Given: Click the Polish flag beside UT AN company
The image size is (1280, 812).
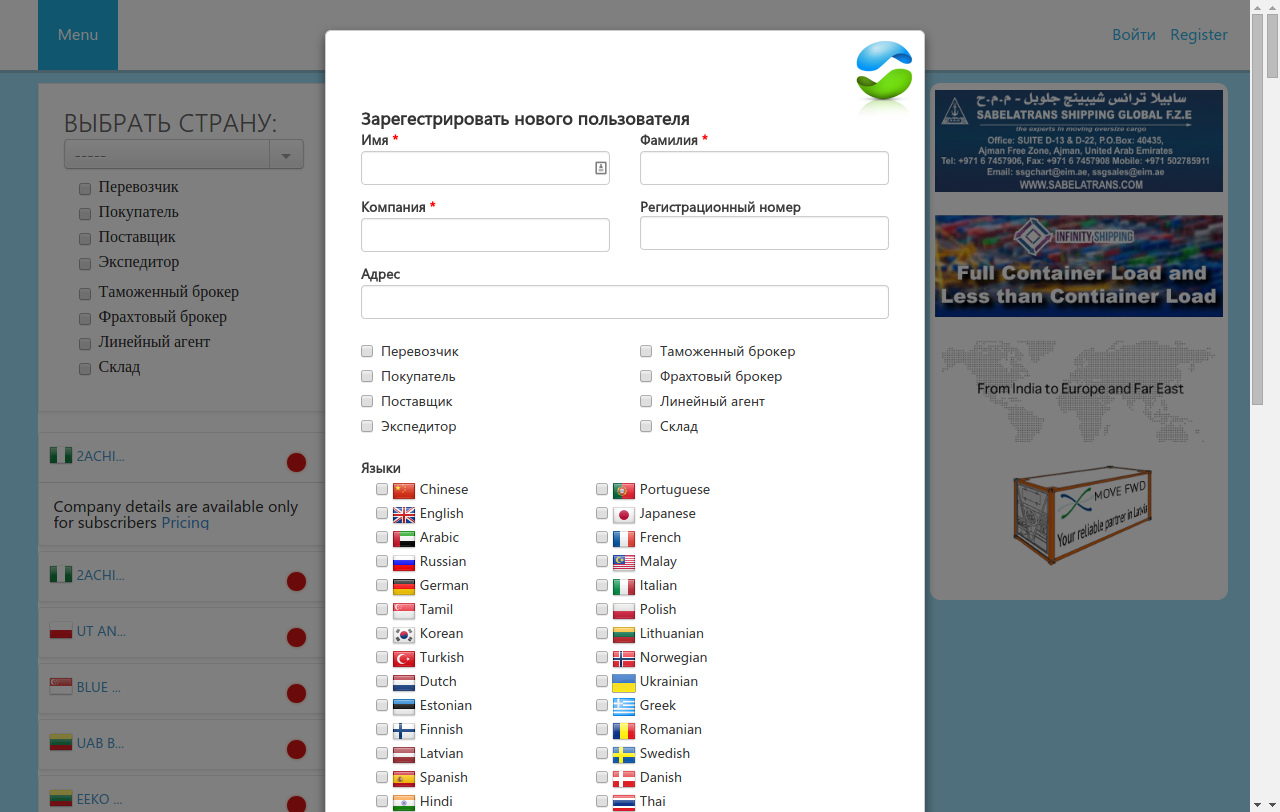Looking at the screenshot, I should click(x=60, y=631).
